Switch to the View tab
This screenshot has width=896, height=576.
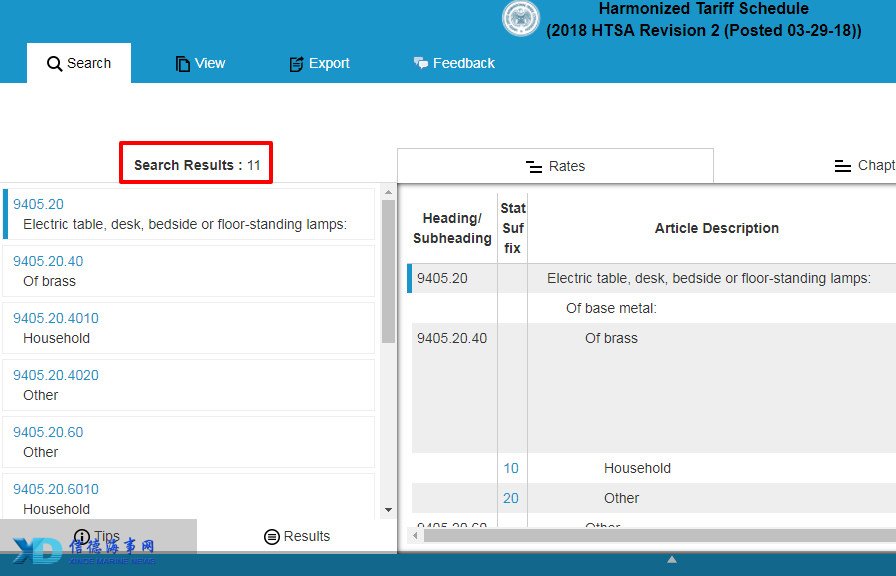(x=200, y=63)
